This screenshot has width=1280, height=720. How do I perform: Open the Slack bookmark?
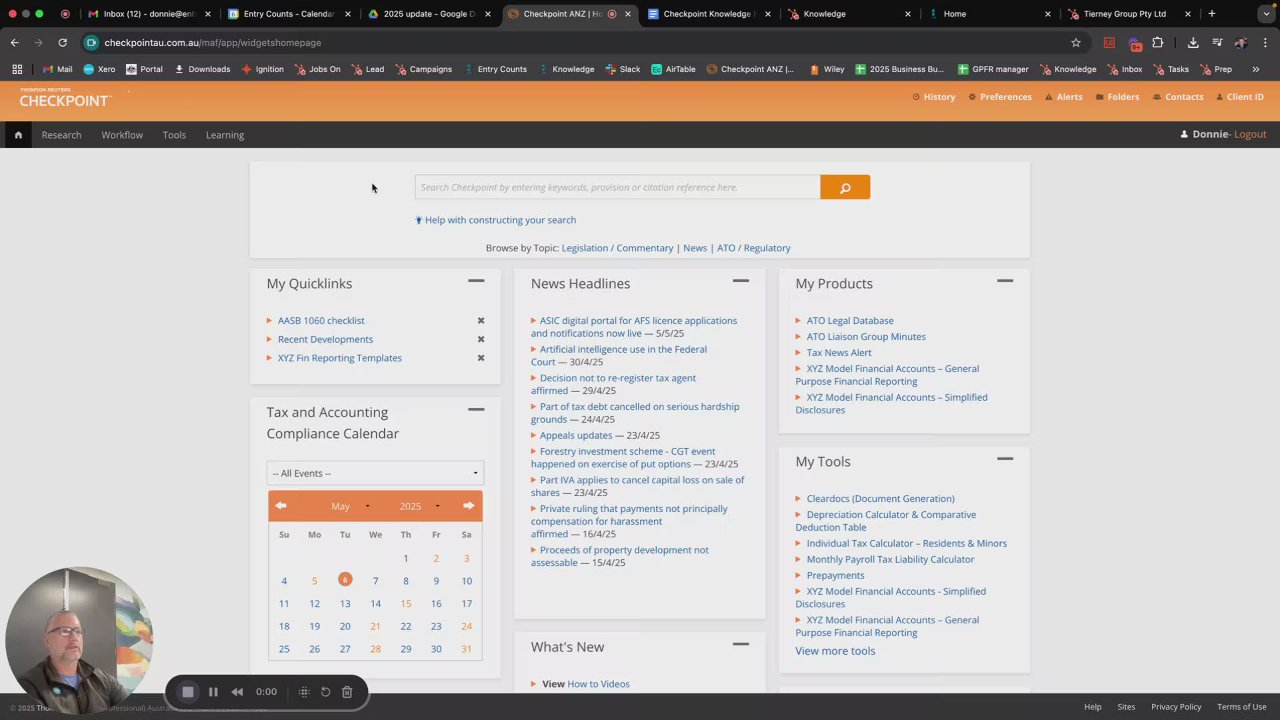point(622,69)
